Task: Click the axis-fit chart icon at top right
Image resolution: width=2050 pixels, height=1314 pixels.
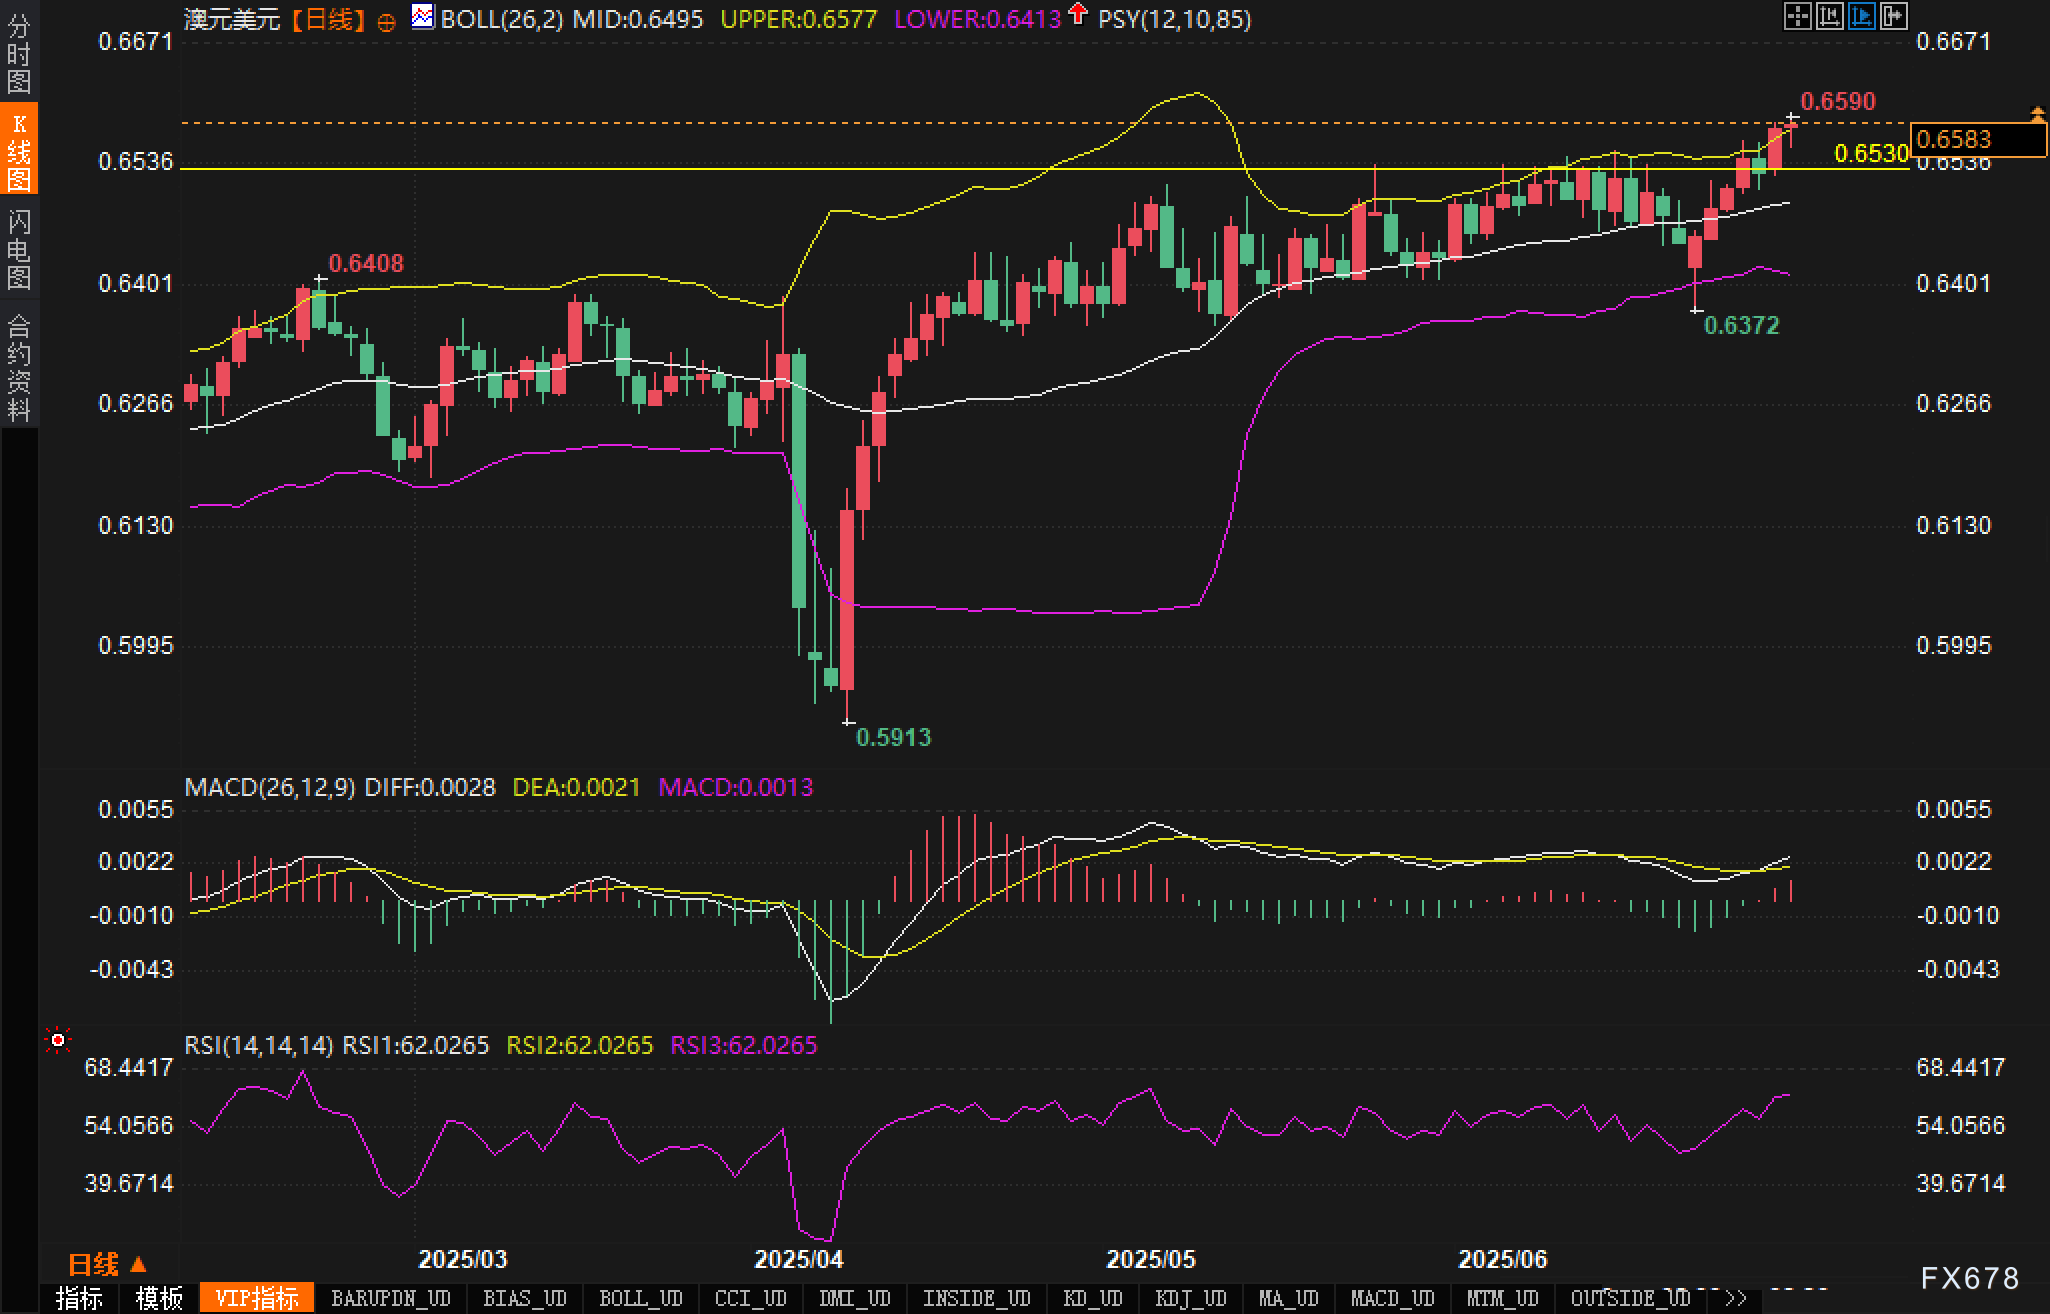Action: pyautogui.click(x=1829, y=16)
